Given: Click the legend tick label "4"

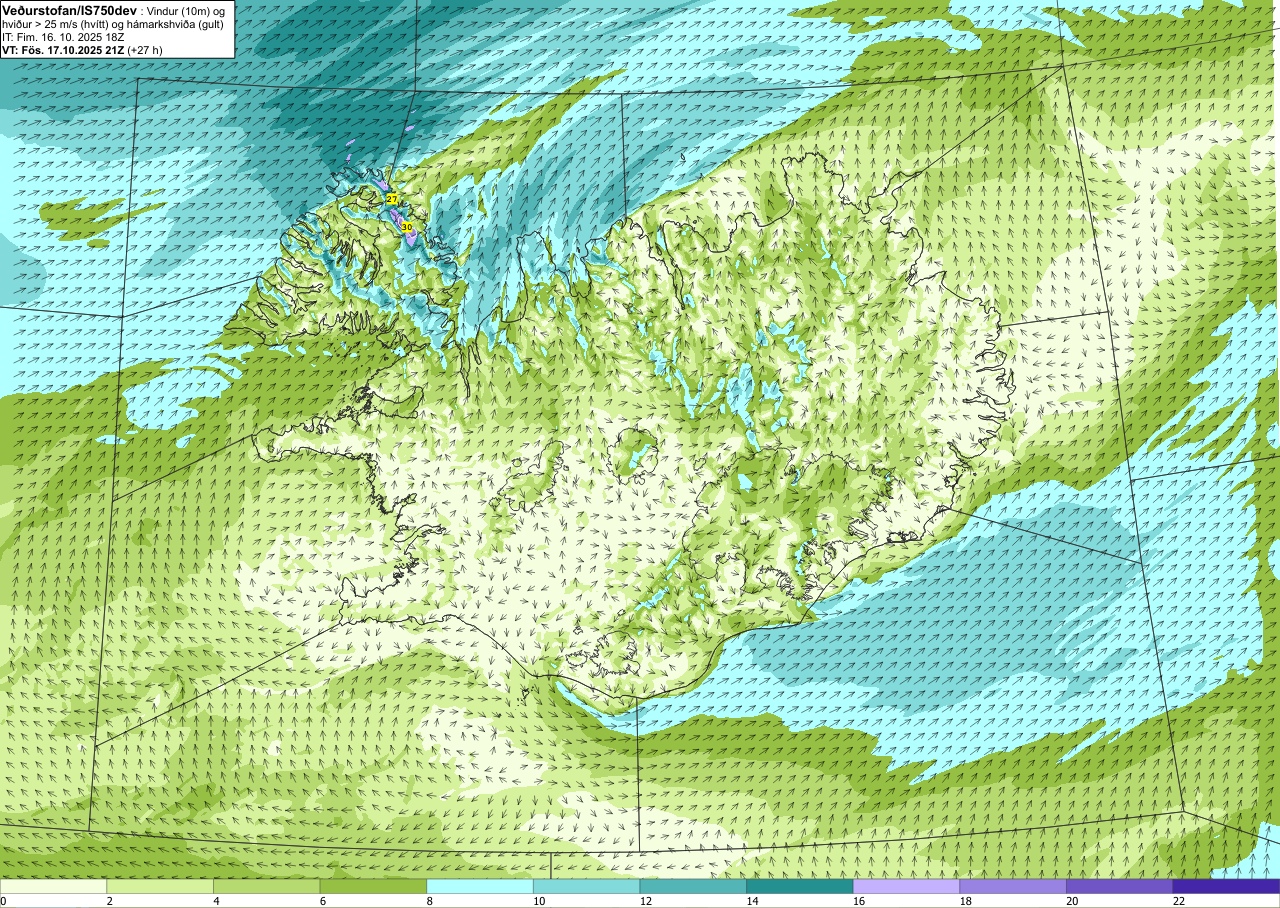Looking at the screenshot, I should [216, 901].
